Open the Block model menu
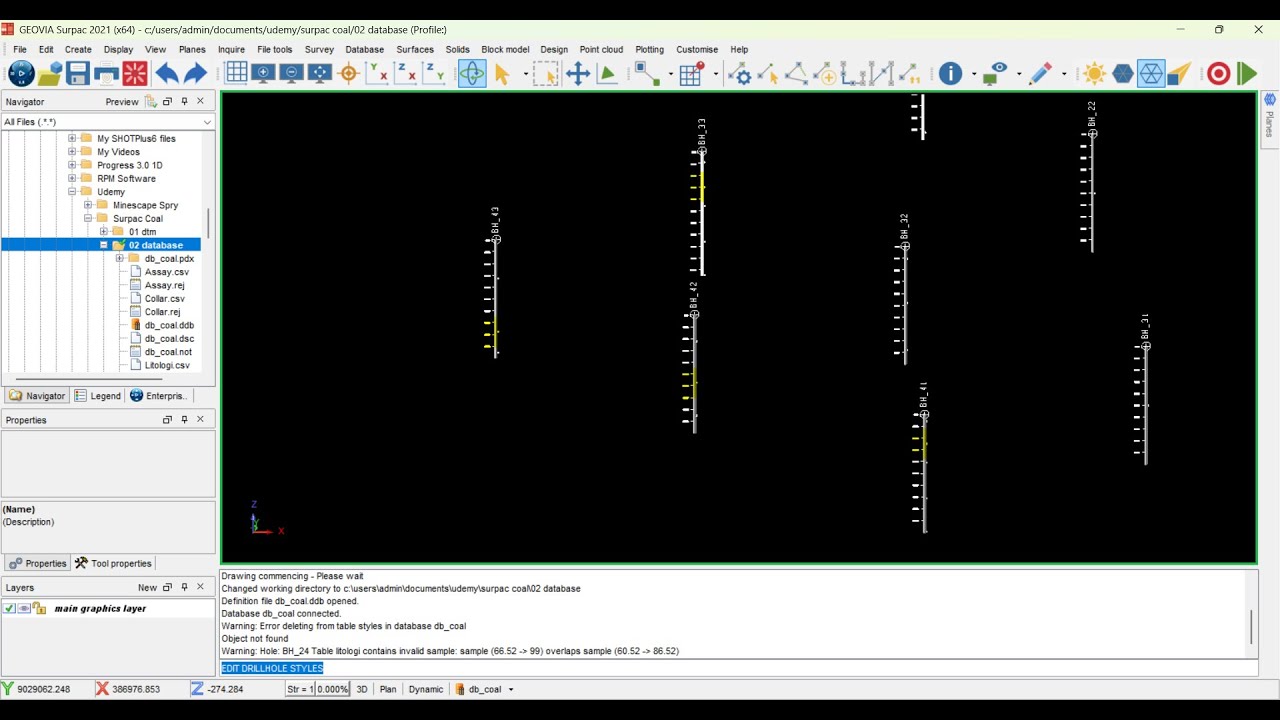Screen dimensions: 1280x720 [x=505, y=49]
